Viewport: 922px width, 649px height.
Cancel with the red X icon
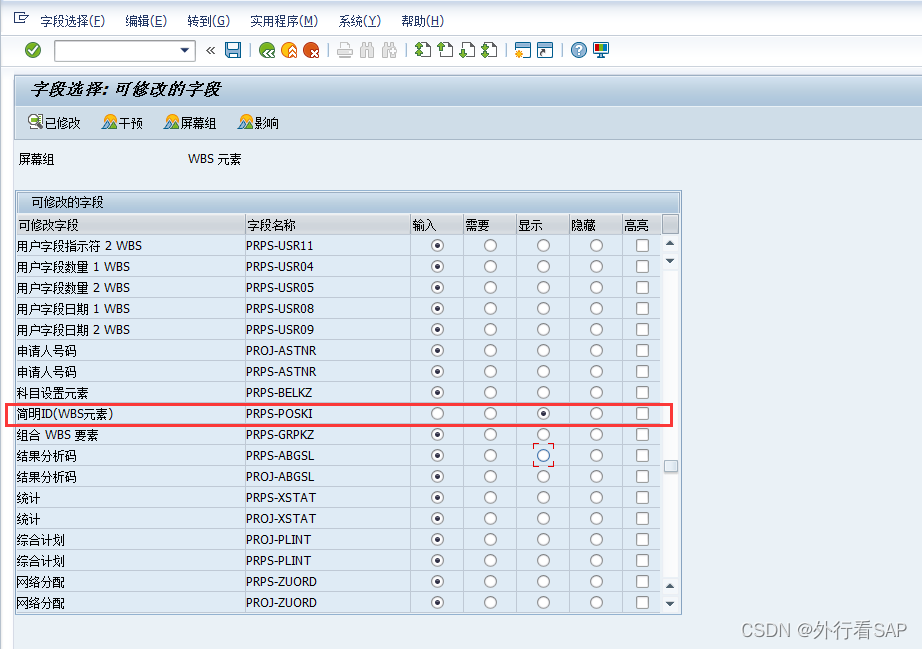click(x=311, y=51)
